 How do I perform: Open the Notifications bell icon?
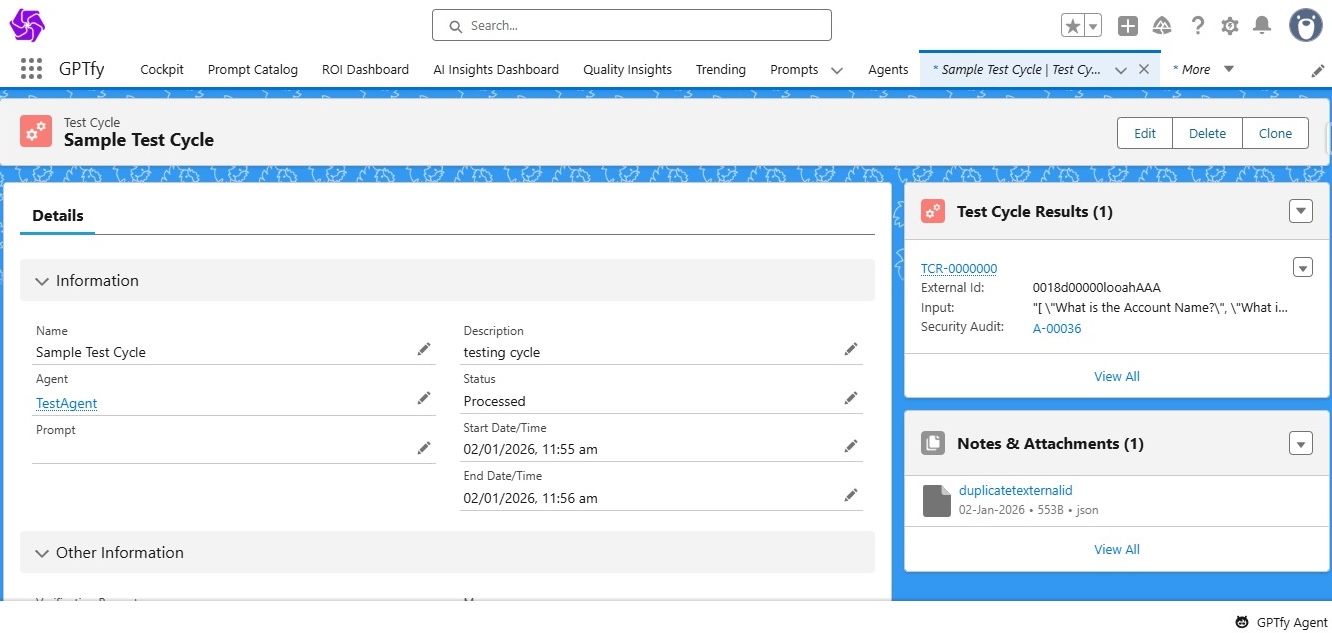click(1263, 26)
